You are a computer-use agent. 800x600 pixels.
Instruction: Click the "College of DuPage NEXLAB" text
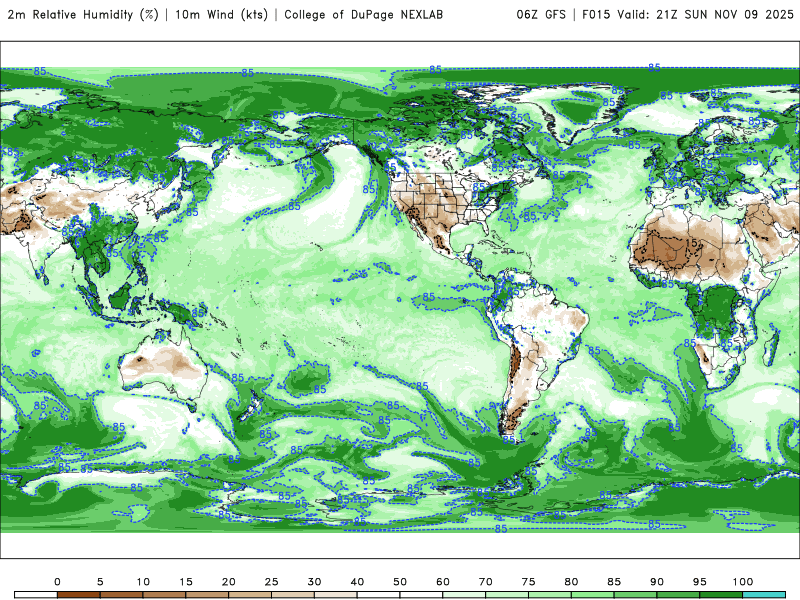pyautogui.click(x=363, y=15)
